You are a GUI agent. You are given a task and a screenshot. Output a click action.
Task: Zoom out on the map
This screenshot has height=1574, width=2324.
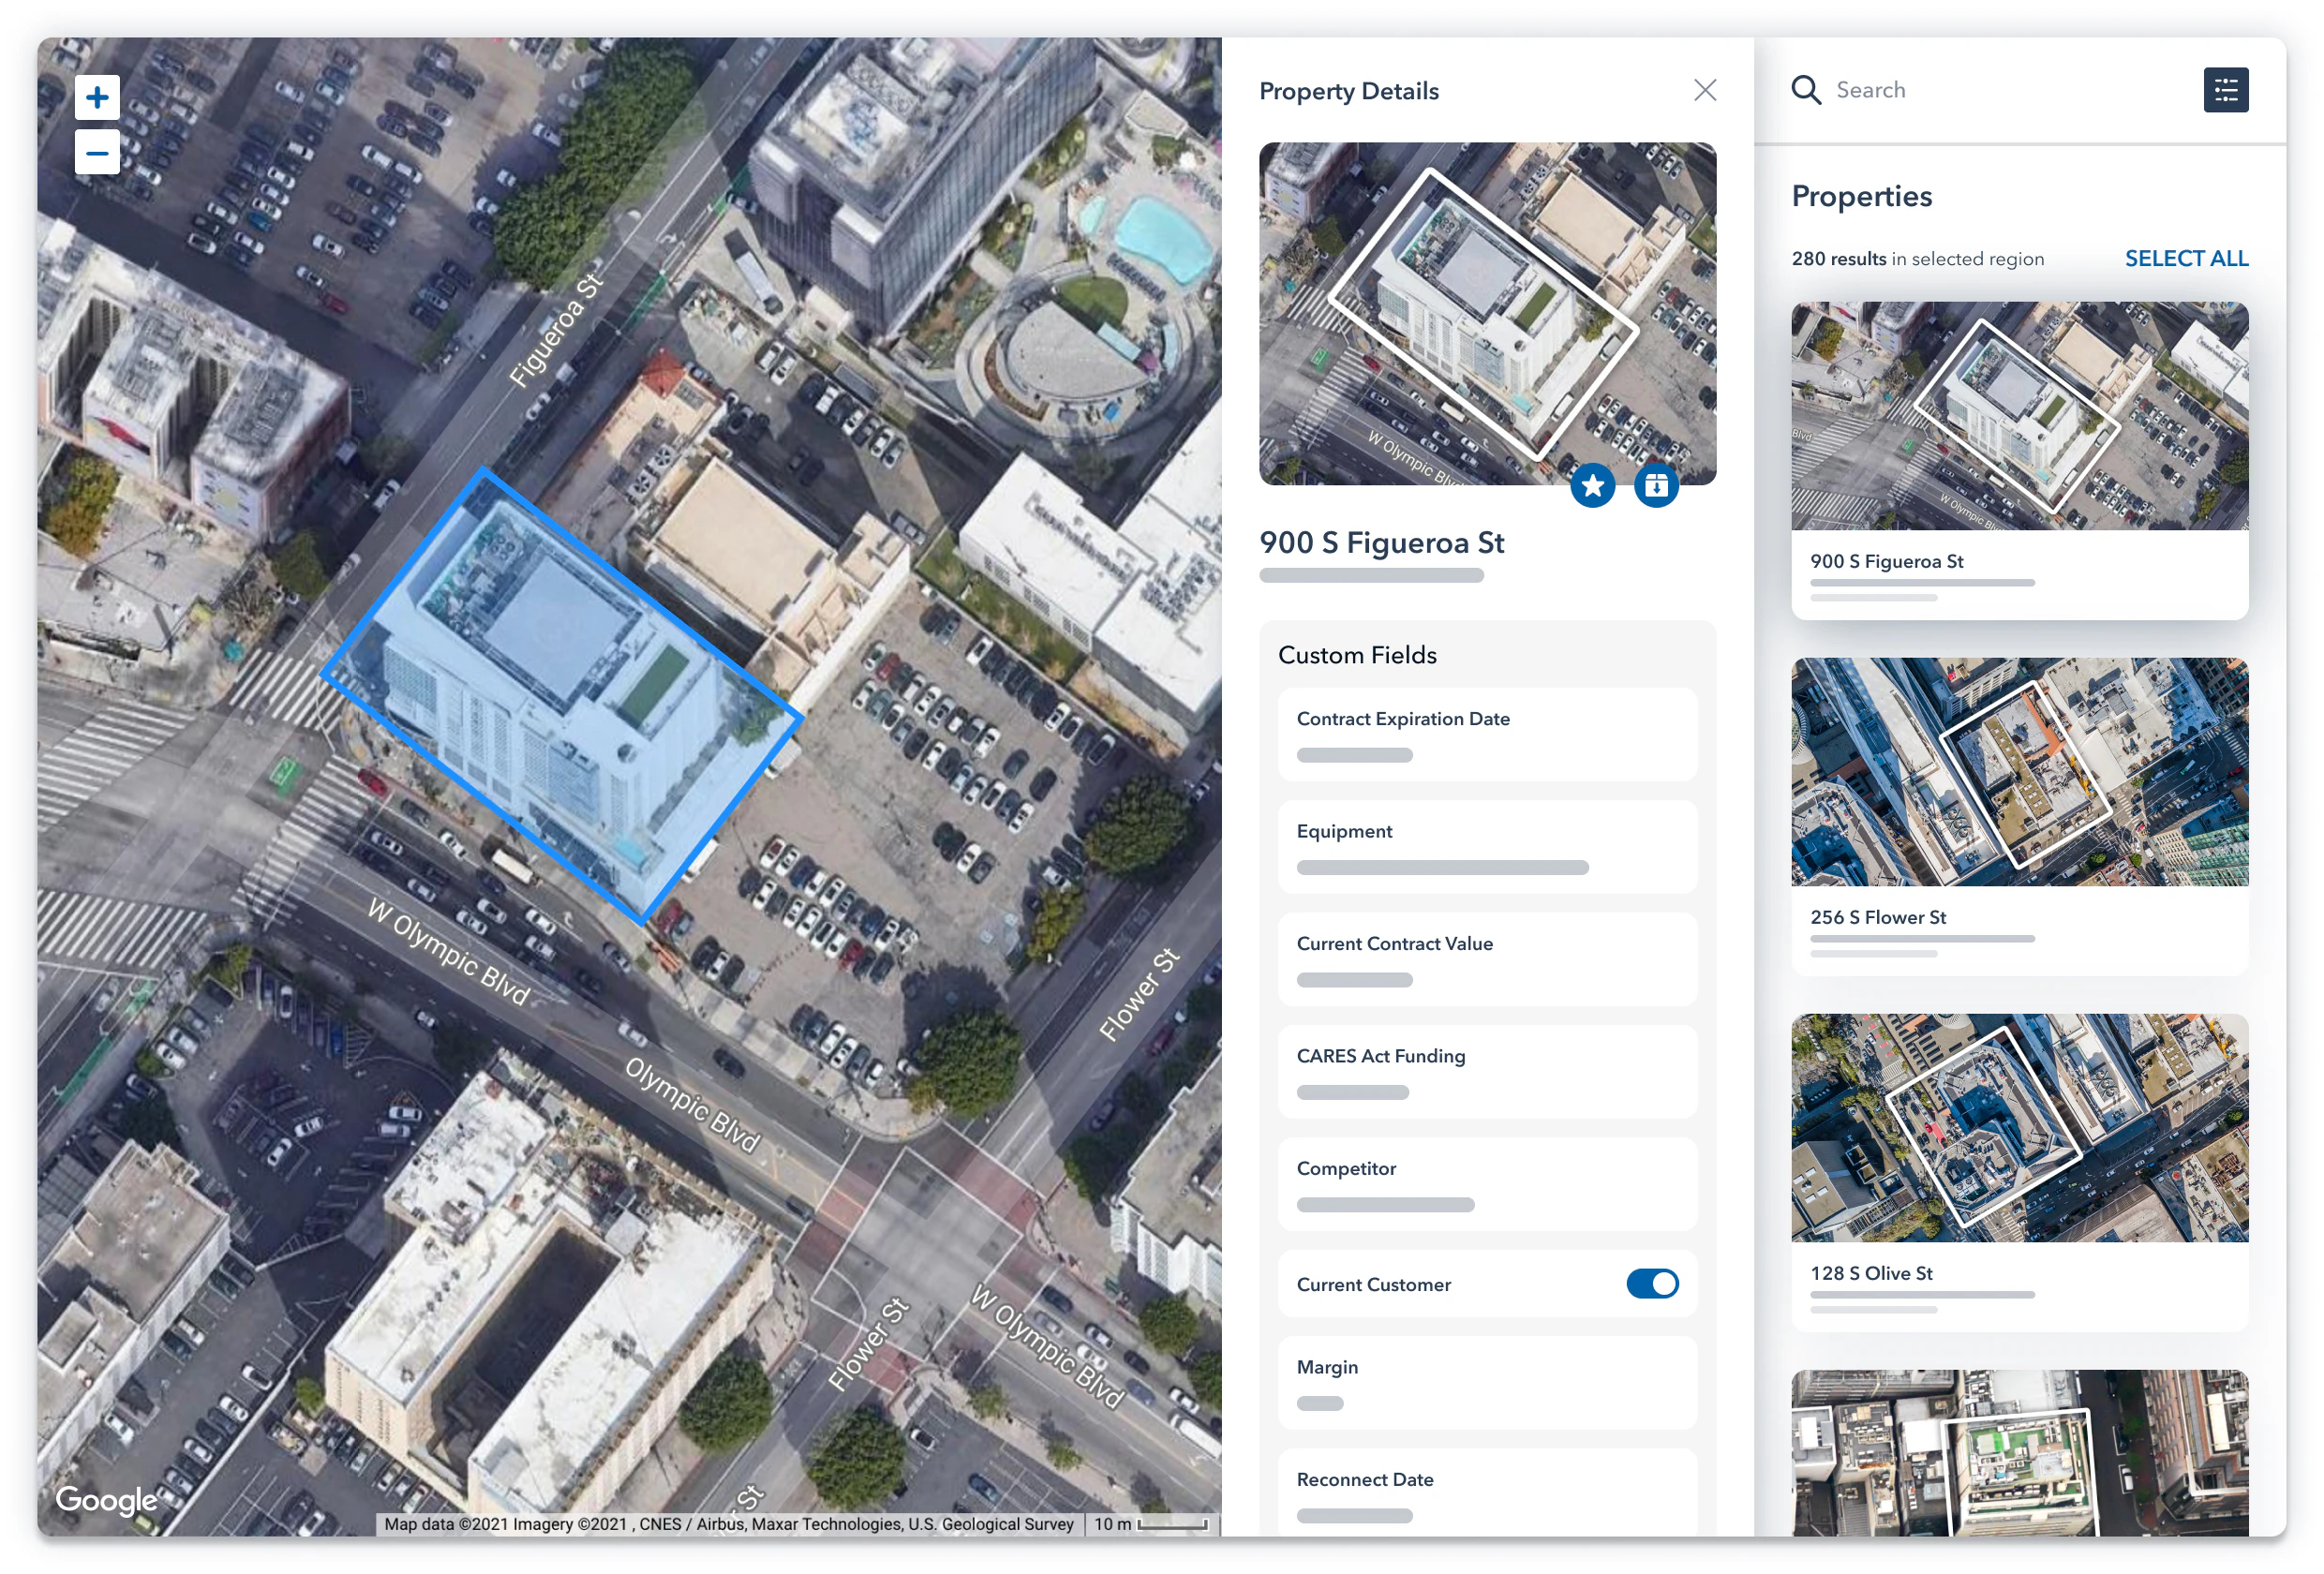(97, 152)
